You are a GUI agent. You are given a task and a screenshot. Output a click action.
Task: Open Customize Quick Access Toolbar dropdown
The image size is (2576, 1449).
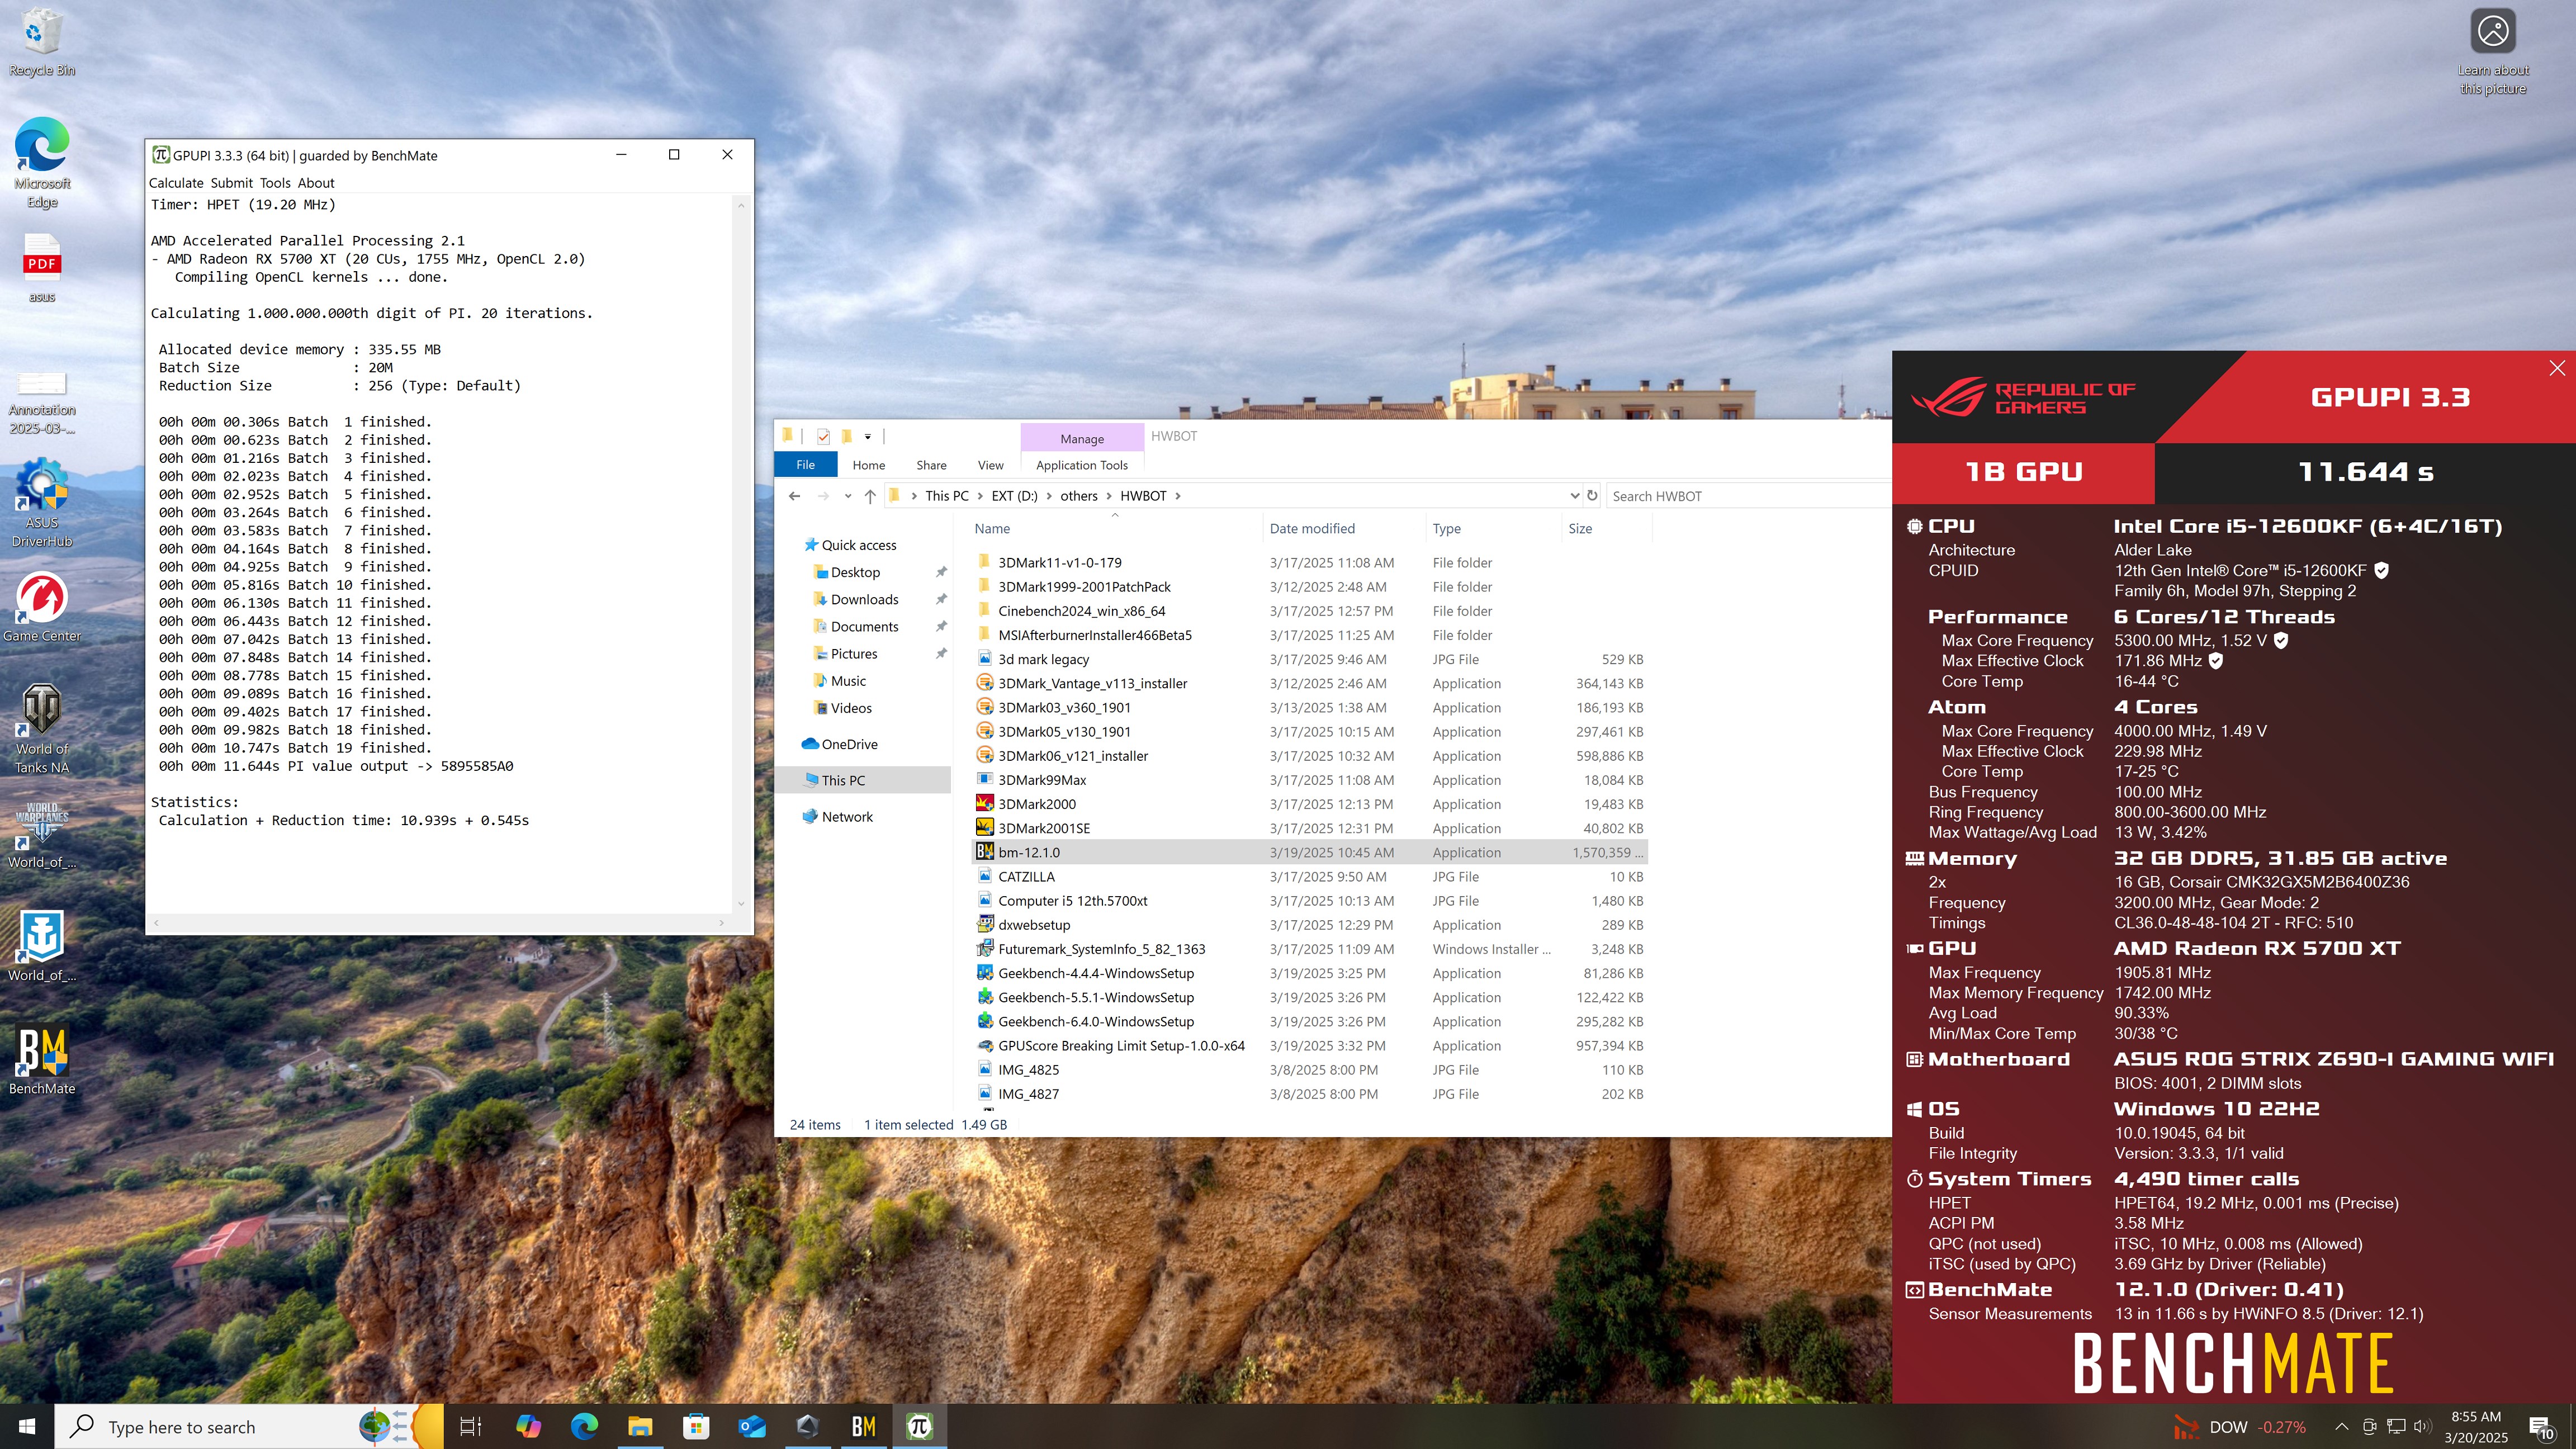(868, 436)
